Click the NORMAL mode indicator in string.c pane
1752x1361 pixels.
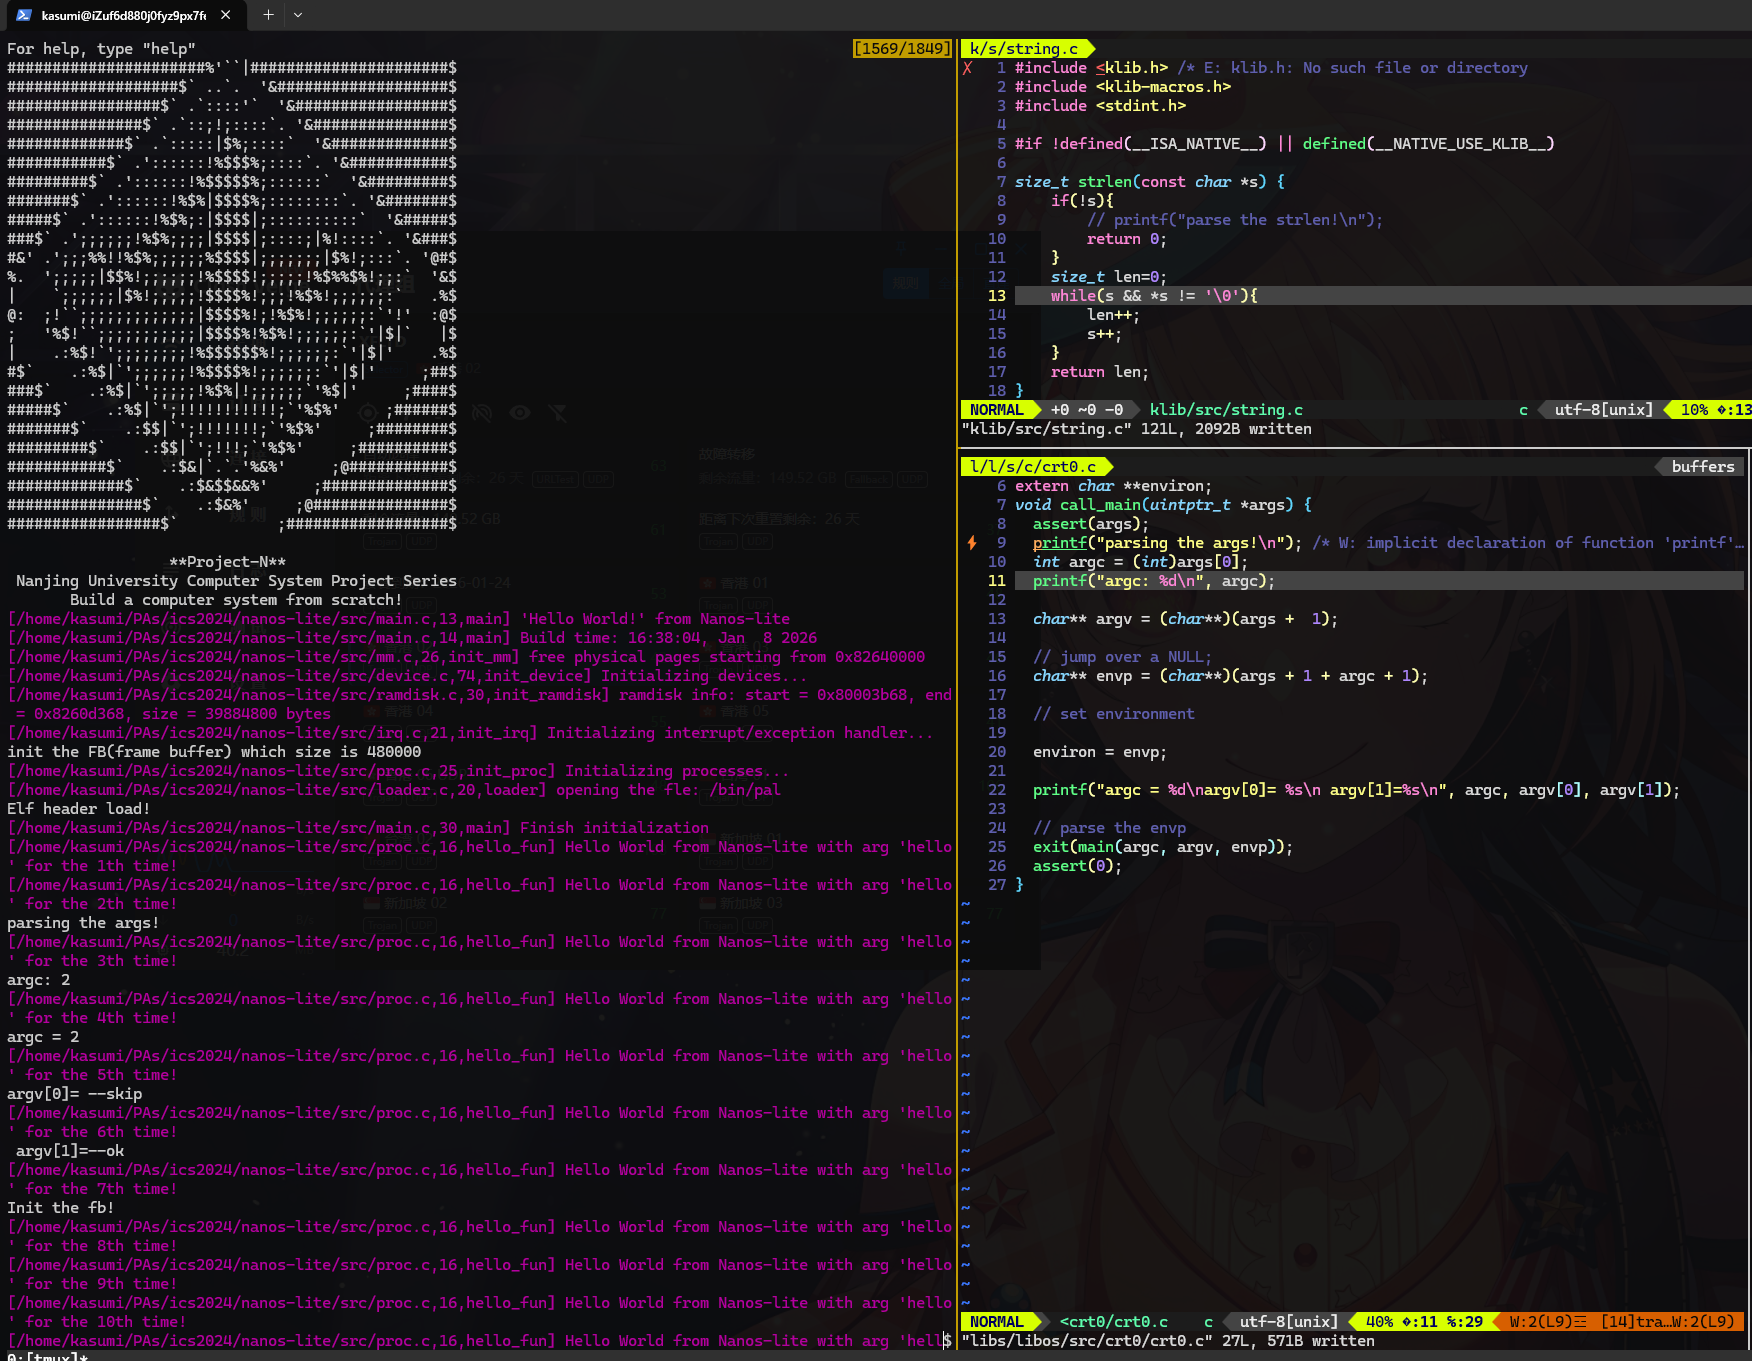997,410
